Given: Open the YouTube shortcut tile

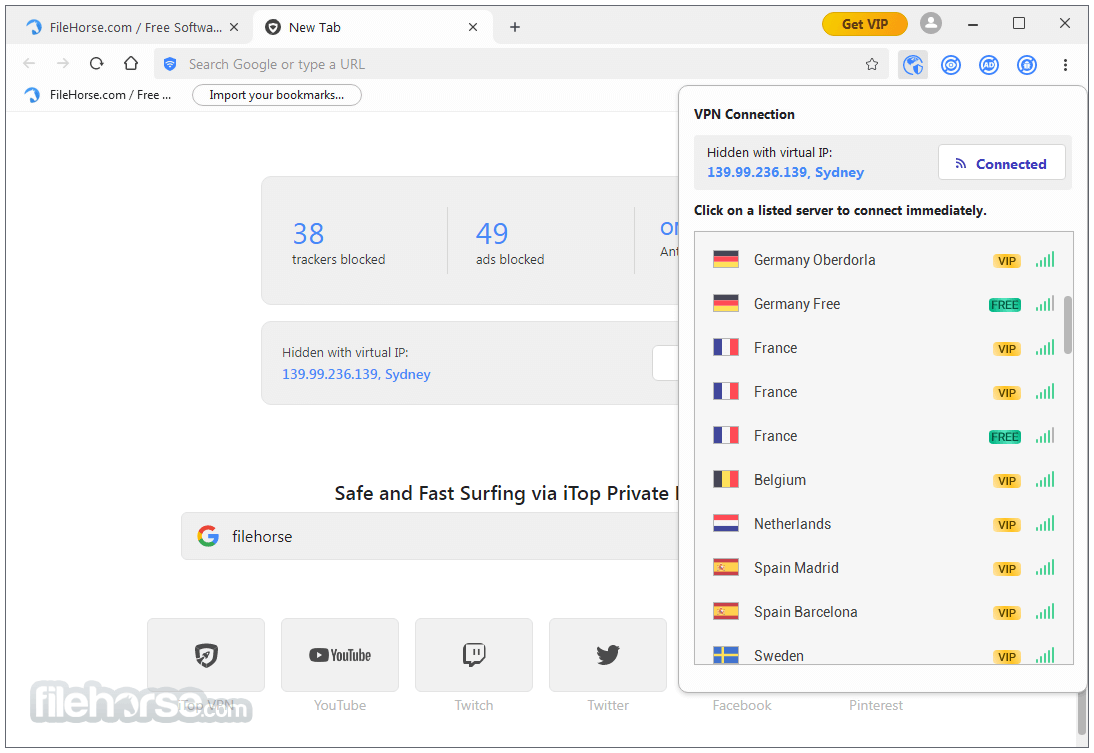Looking at the screenshot, I should 340,655.
